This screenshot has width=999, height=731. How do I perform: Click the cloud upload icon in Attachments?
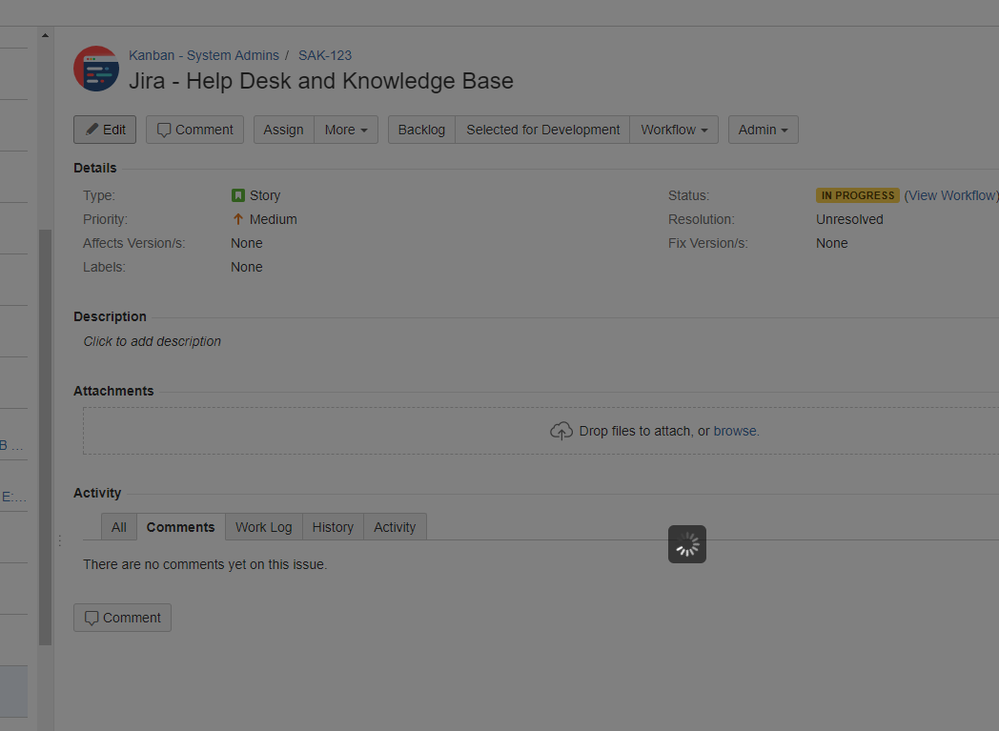pyautogui.click(x=561, y=431)
